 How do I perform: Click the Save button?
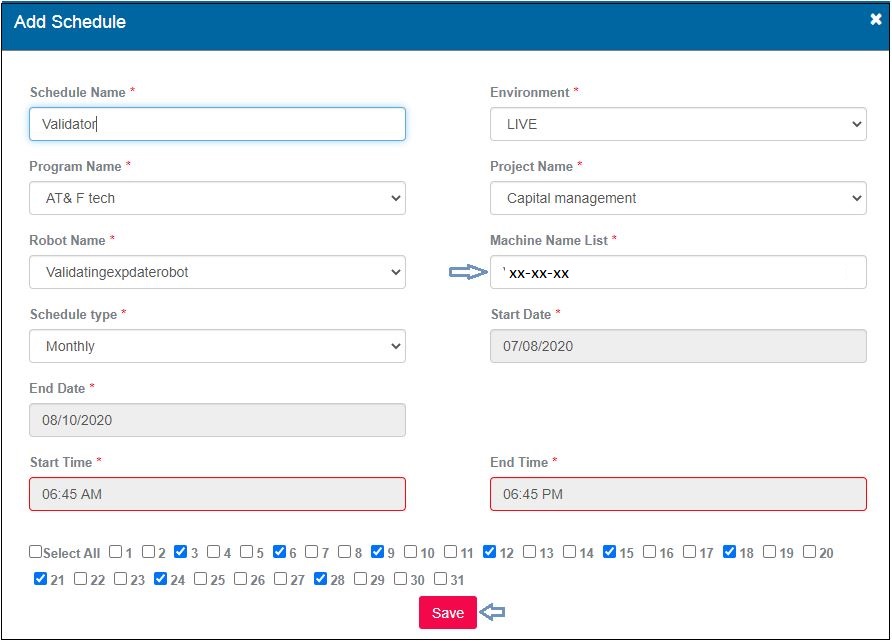click(x=447, y=613)
